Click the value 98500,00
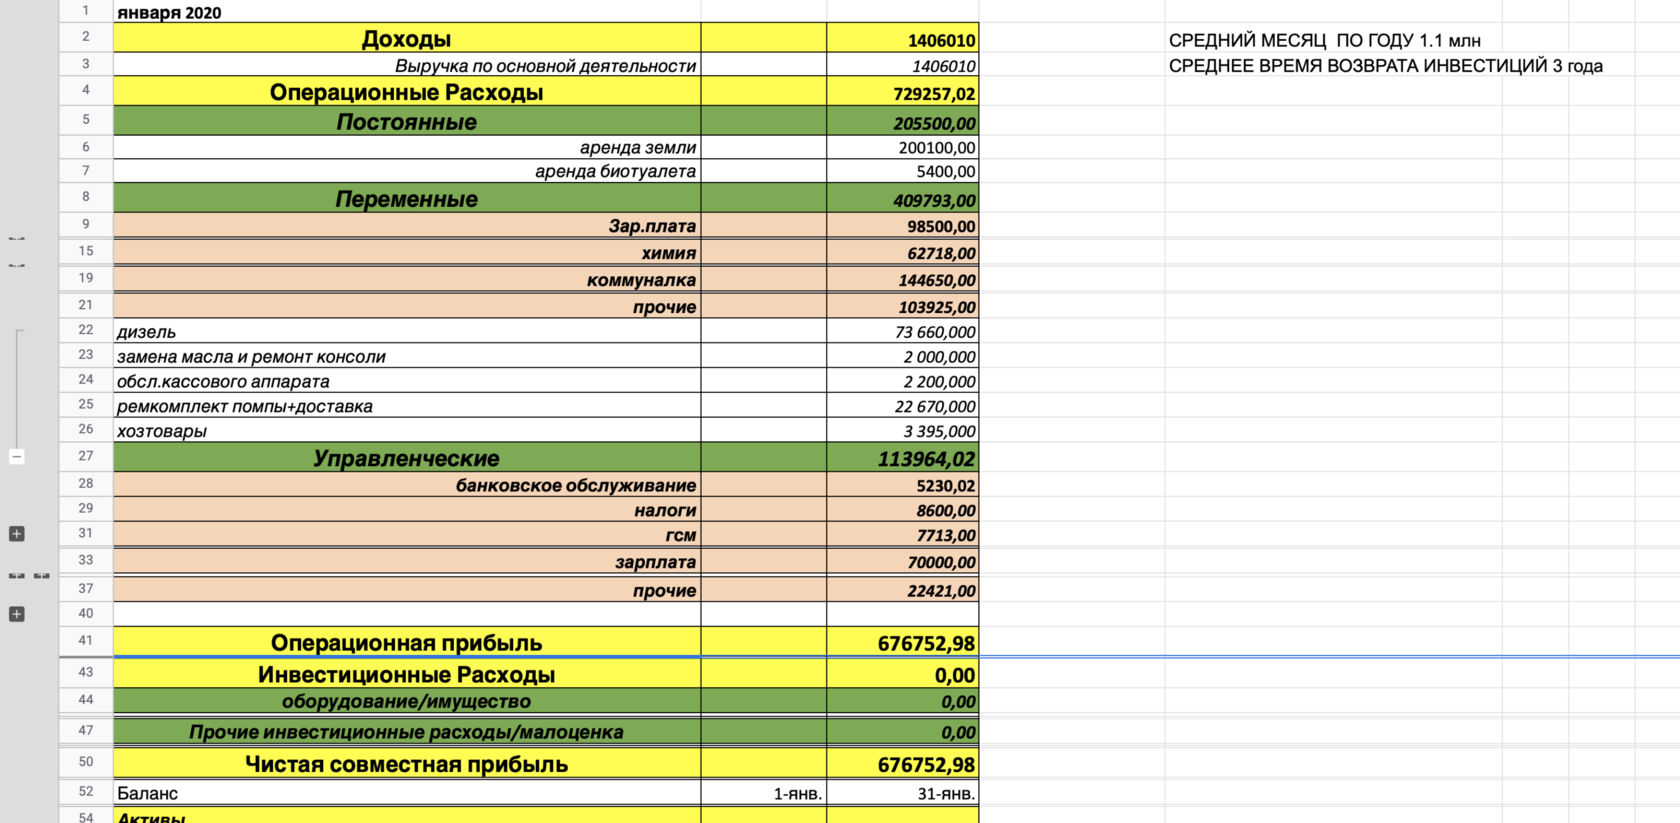1680x823 pixels. click(903, 226)
